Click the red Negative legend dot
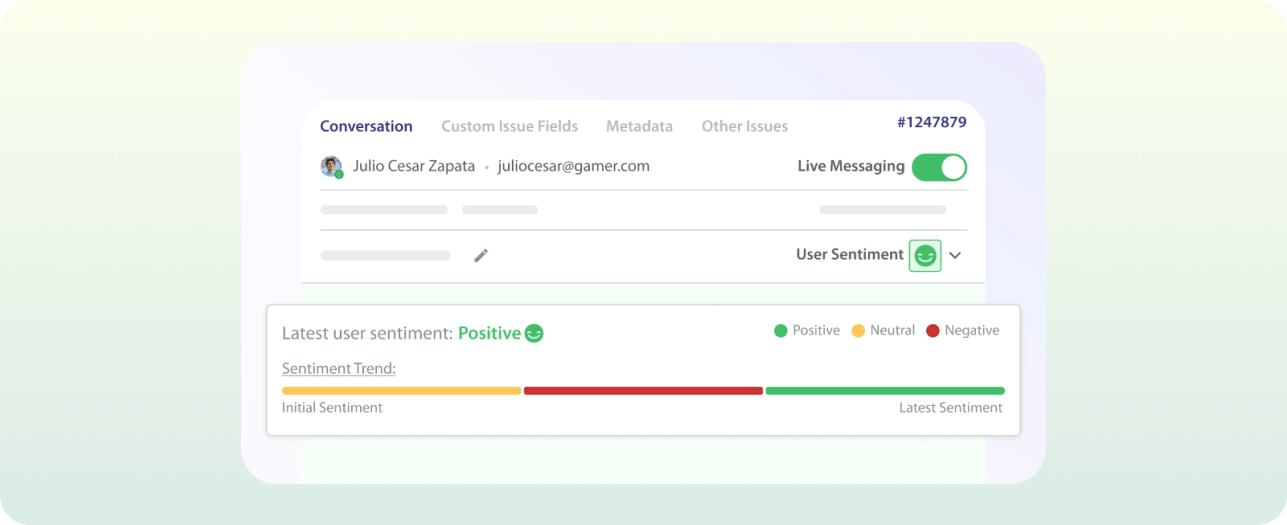This screenshot has width=1287, height=525. point(933,331)
